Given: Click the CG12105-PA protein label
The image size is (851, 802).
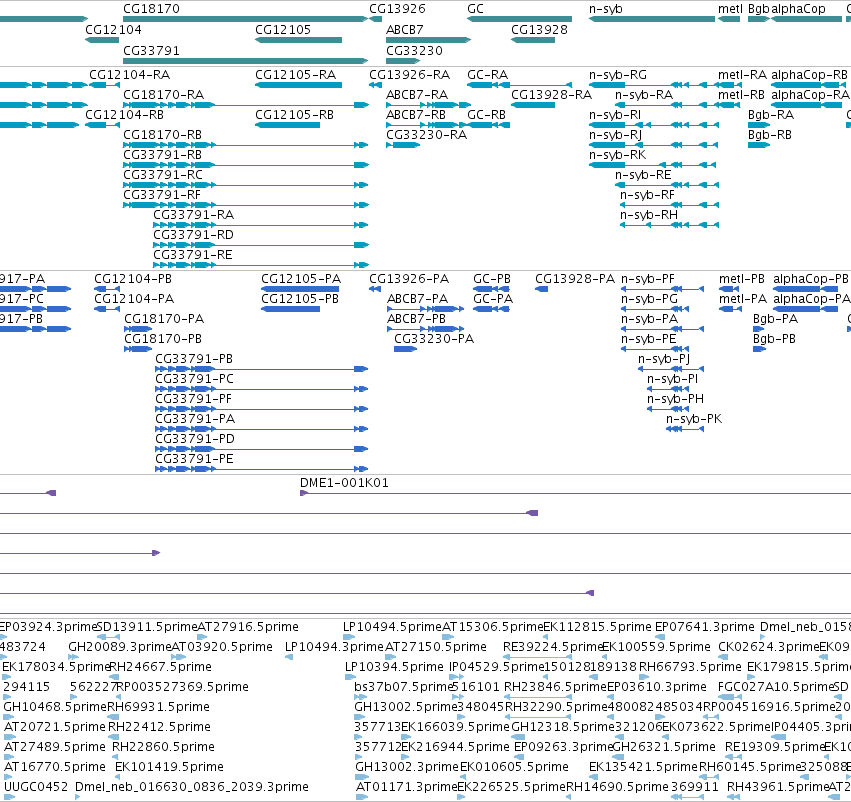Looking at the screenshot, I should click(301, 278).
